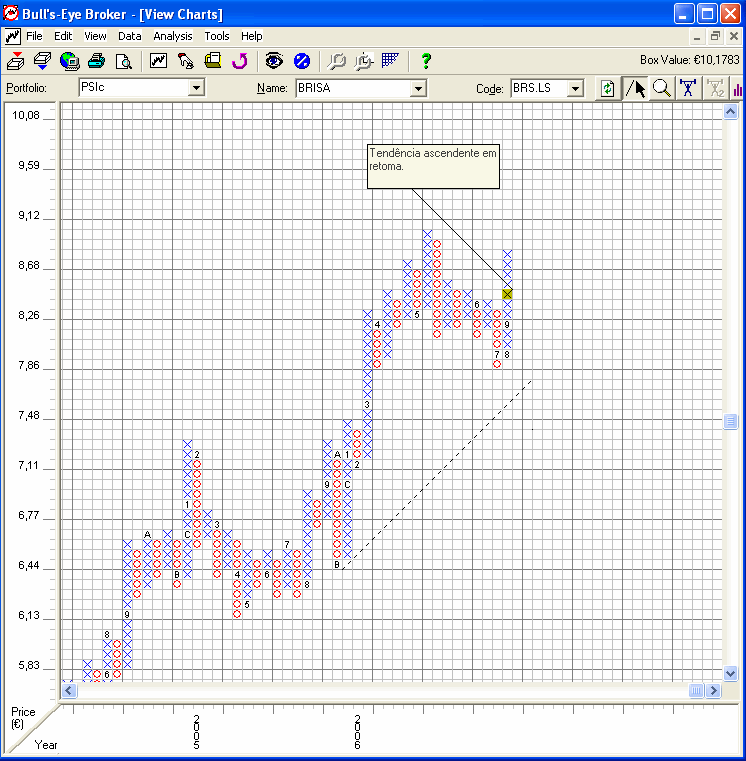
Task: Click the chart document icon beside File menu
Action: [x=13, y=36]
